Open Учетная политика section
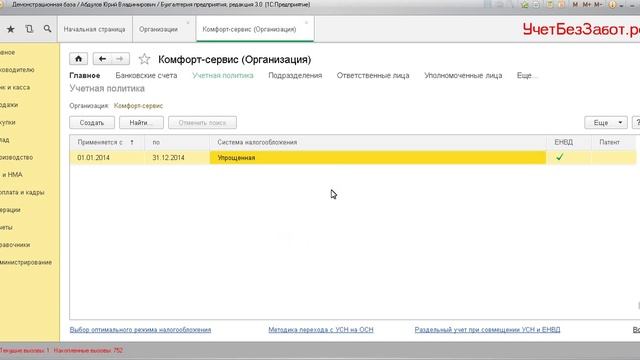This screenshot has width=640, height=360. [x=223, y=76]
